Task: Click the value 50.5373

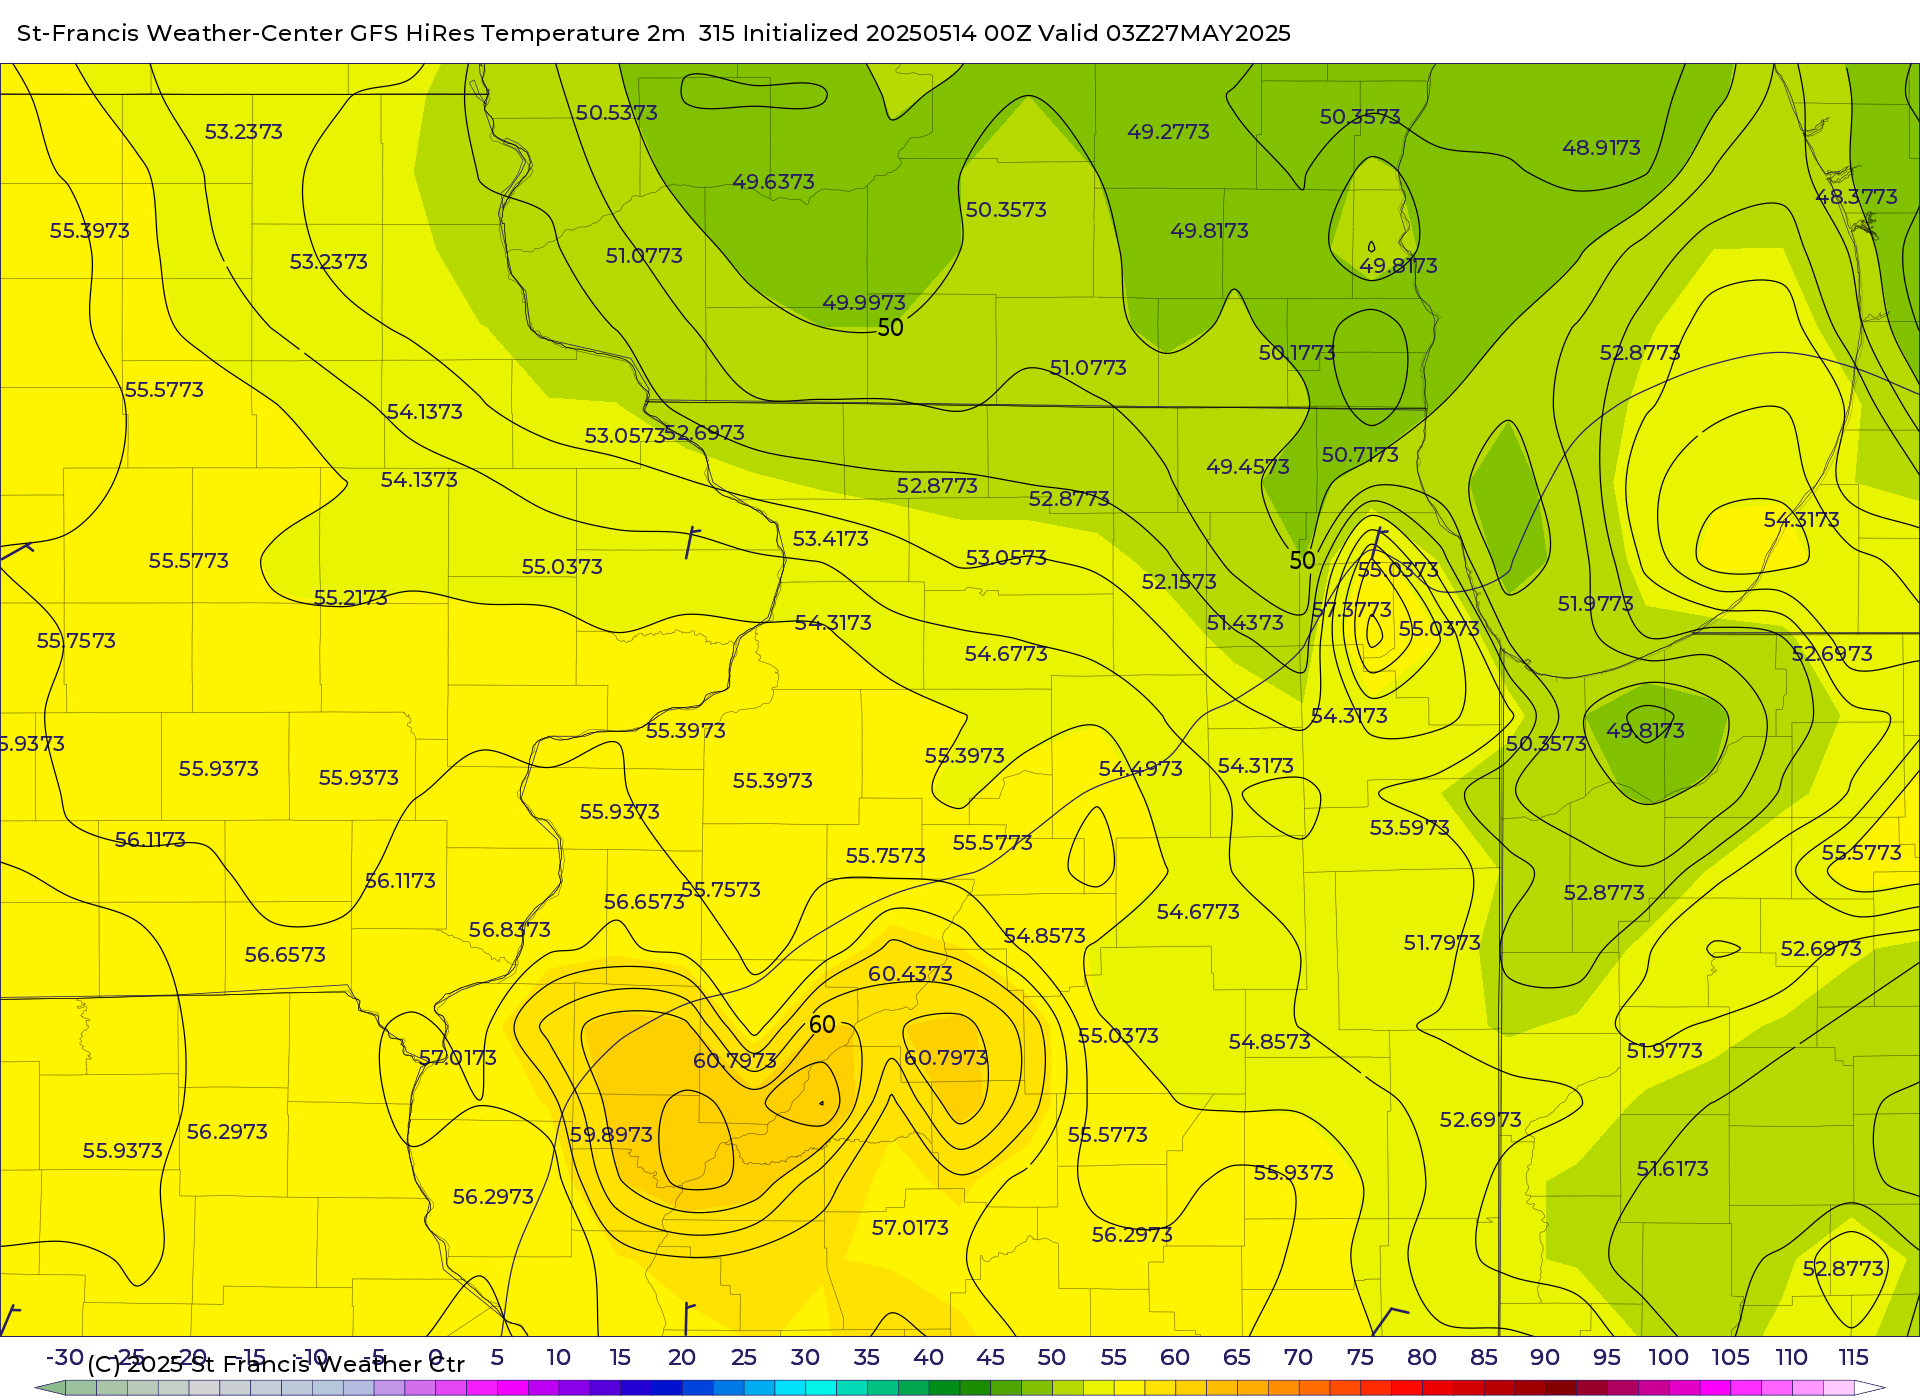Action: pyautogui.click(x=616, y=113)
